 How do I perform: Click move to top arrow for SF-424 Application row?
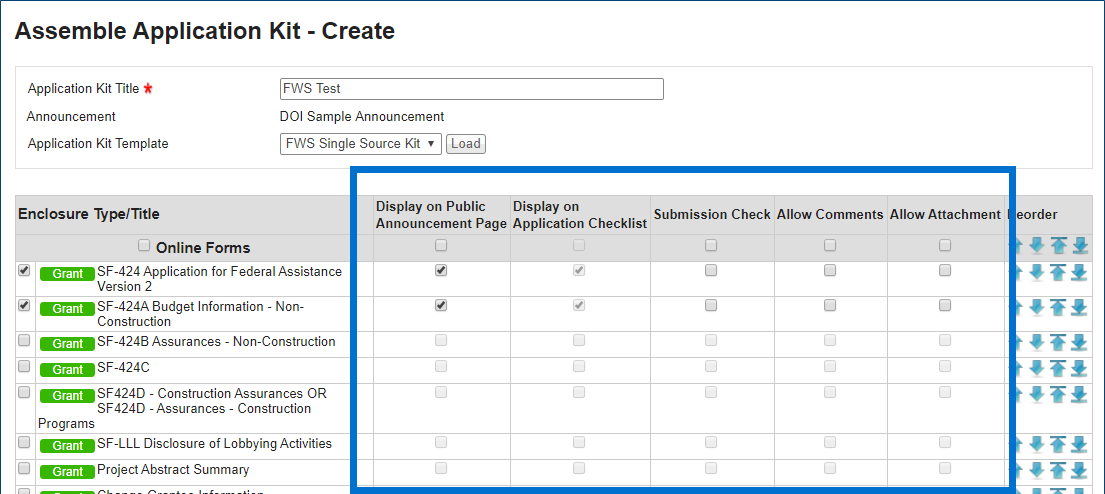[x=1058, y=273]
